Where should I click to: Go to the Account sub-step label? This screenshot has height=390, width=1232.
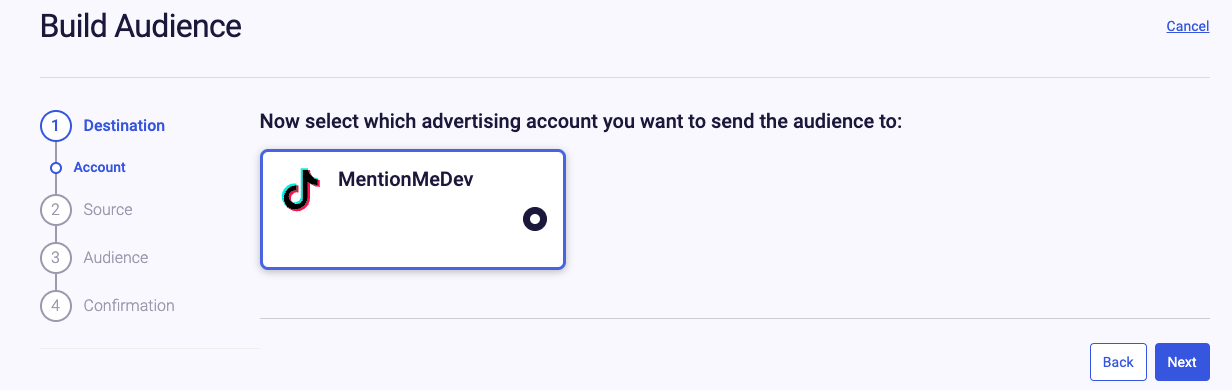point(100,168)
